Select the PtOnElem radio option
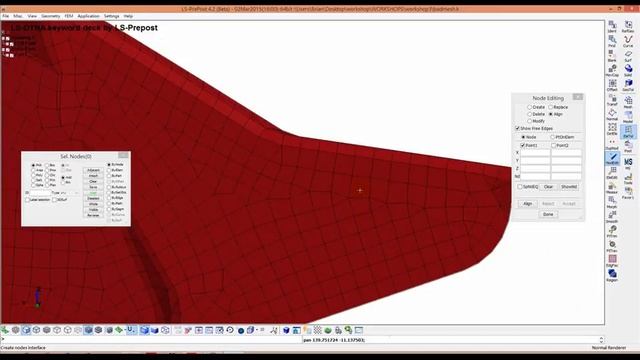Image resolution: width=640 pixels, height=360 pixels. coord(553,137)
